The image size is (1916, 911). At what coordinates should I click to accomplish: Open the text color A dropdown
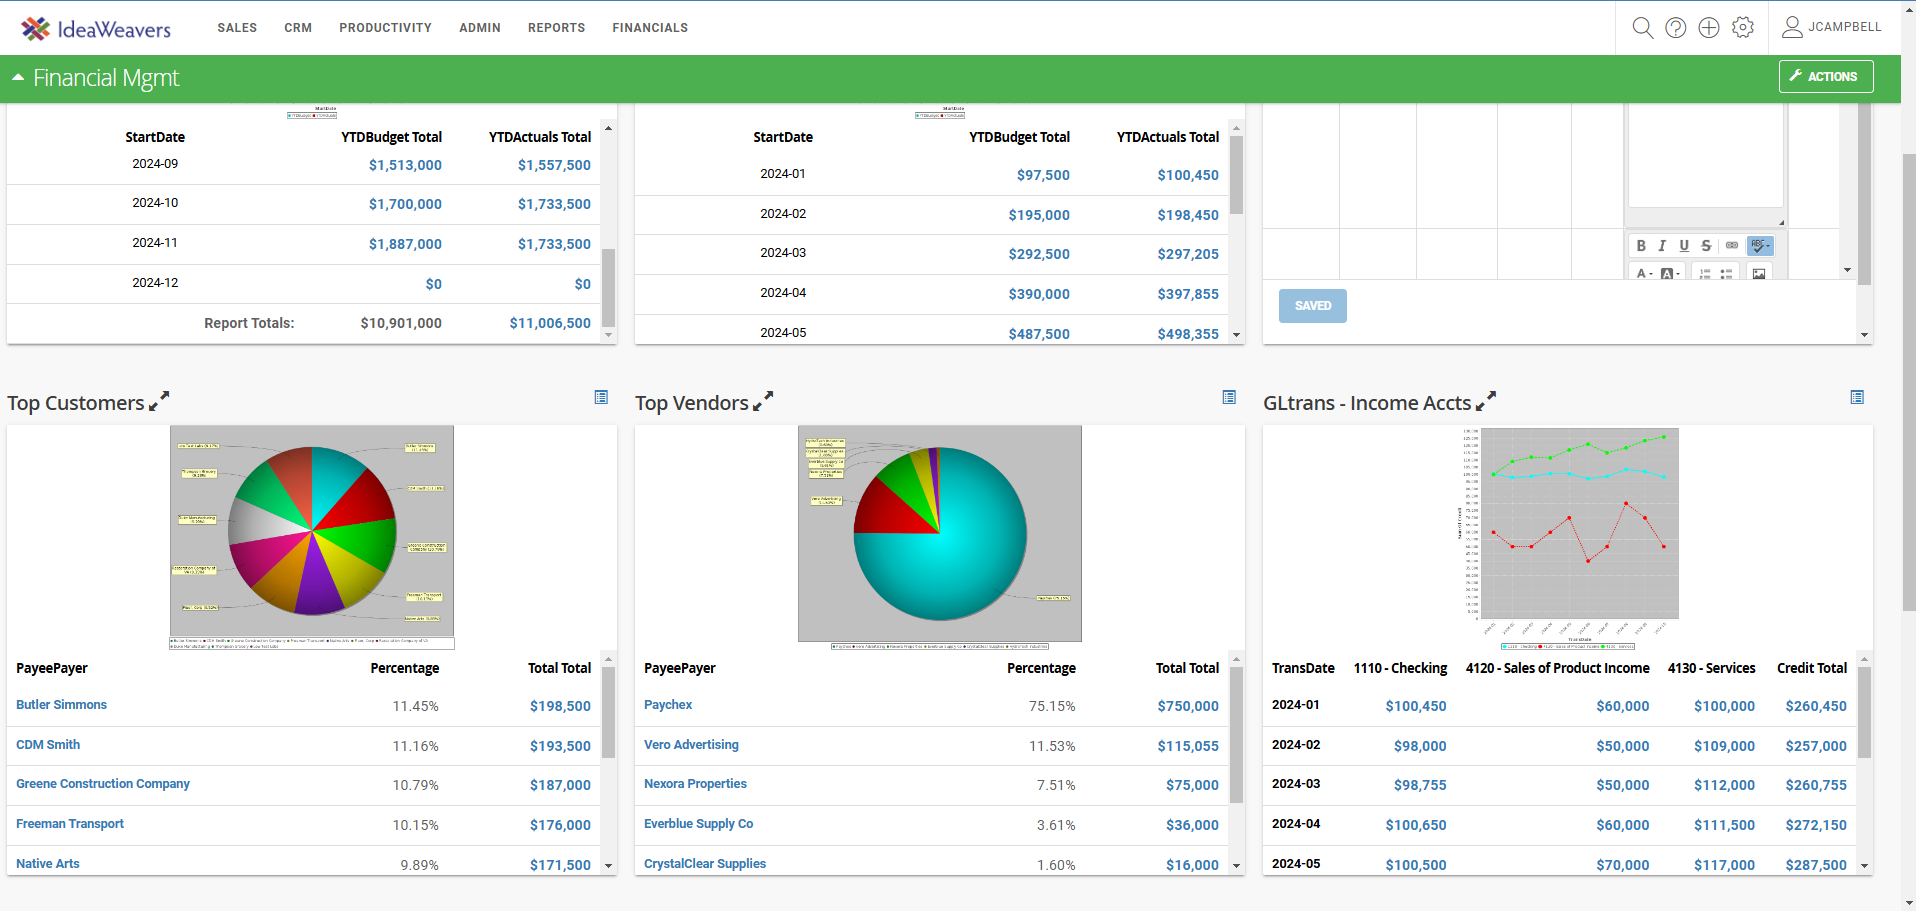1644,273
